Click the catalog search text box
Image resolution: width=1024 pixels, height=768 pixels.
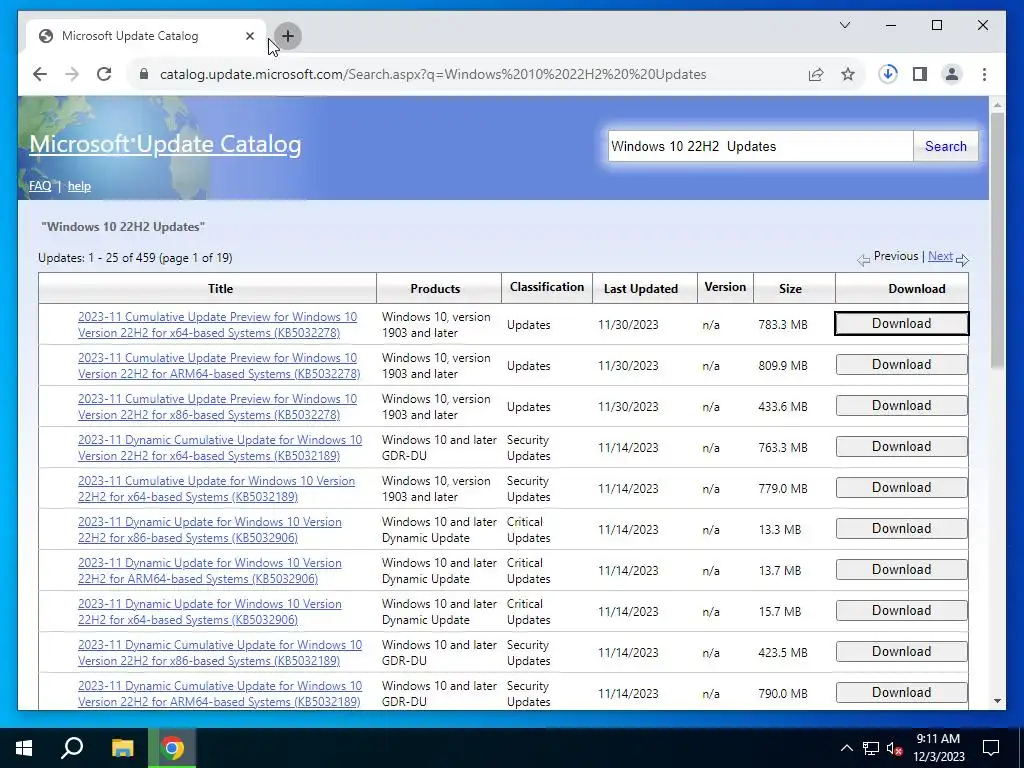760,146
